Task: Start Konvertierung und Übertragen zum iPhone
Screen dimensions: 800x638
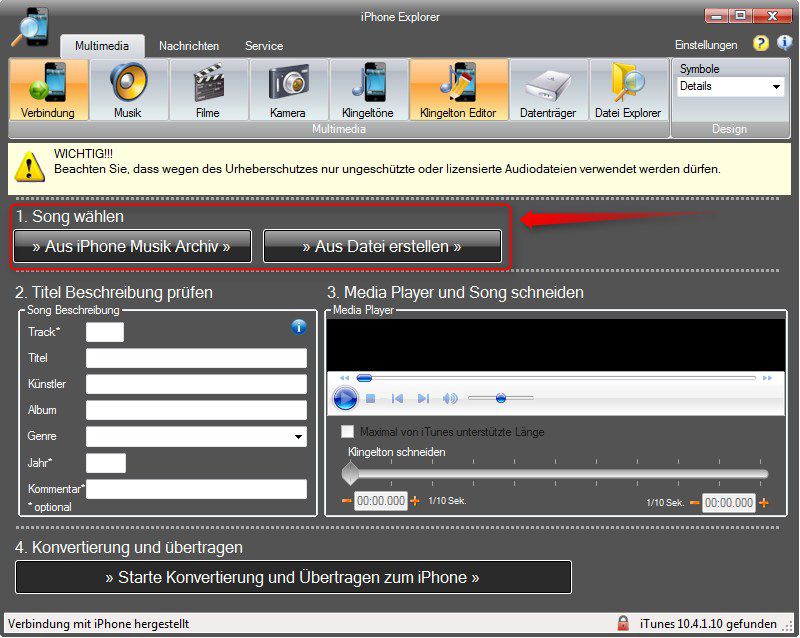Action: pos(293,577)
